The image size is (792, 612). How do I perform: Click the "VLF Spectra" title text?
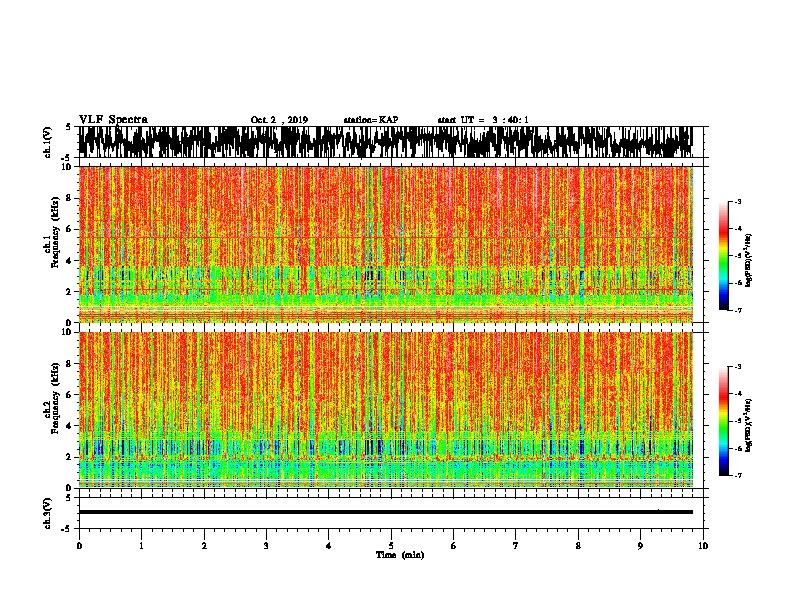113,120
